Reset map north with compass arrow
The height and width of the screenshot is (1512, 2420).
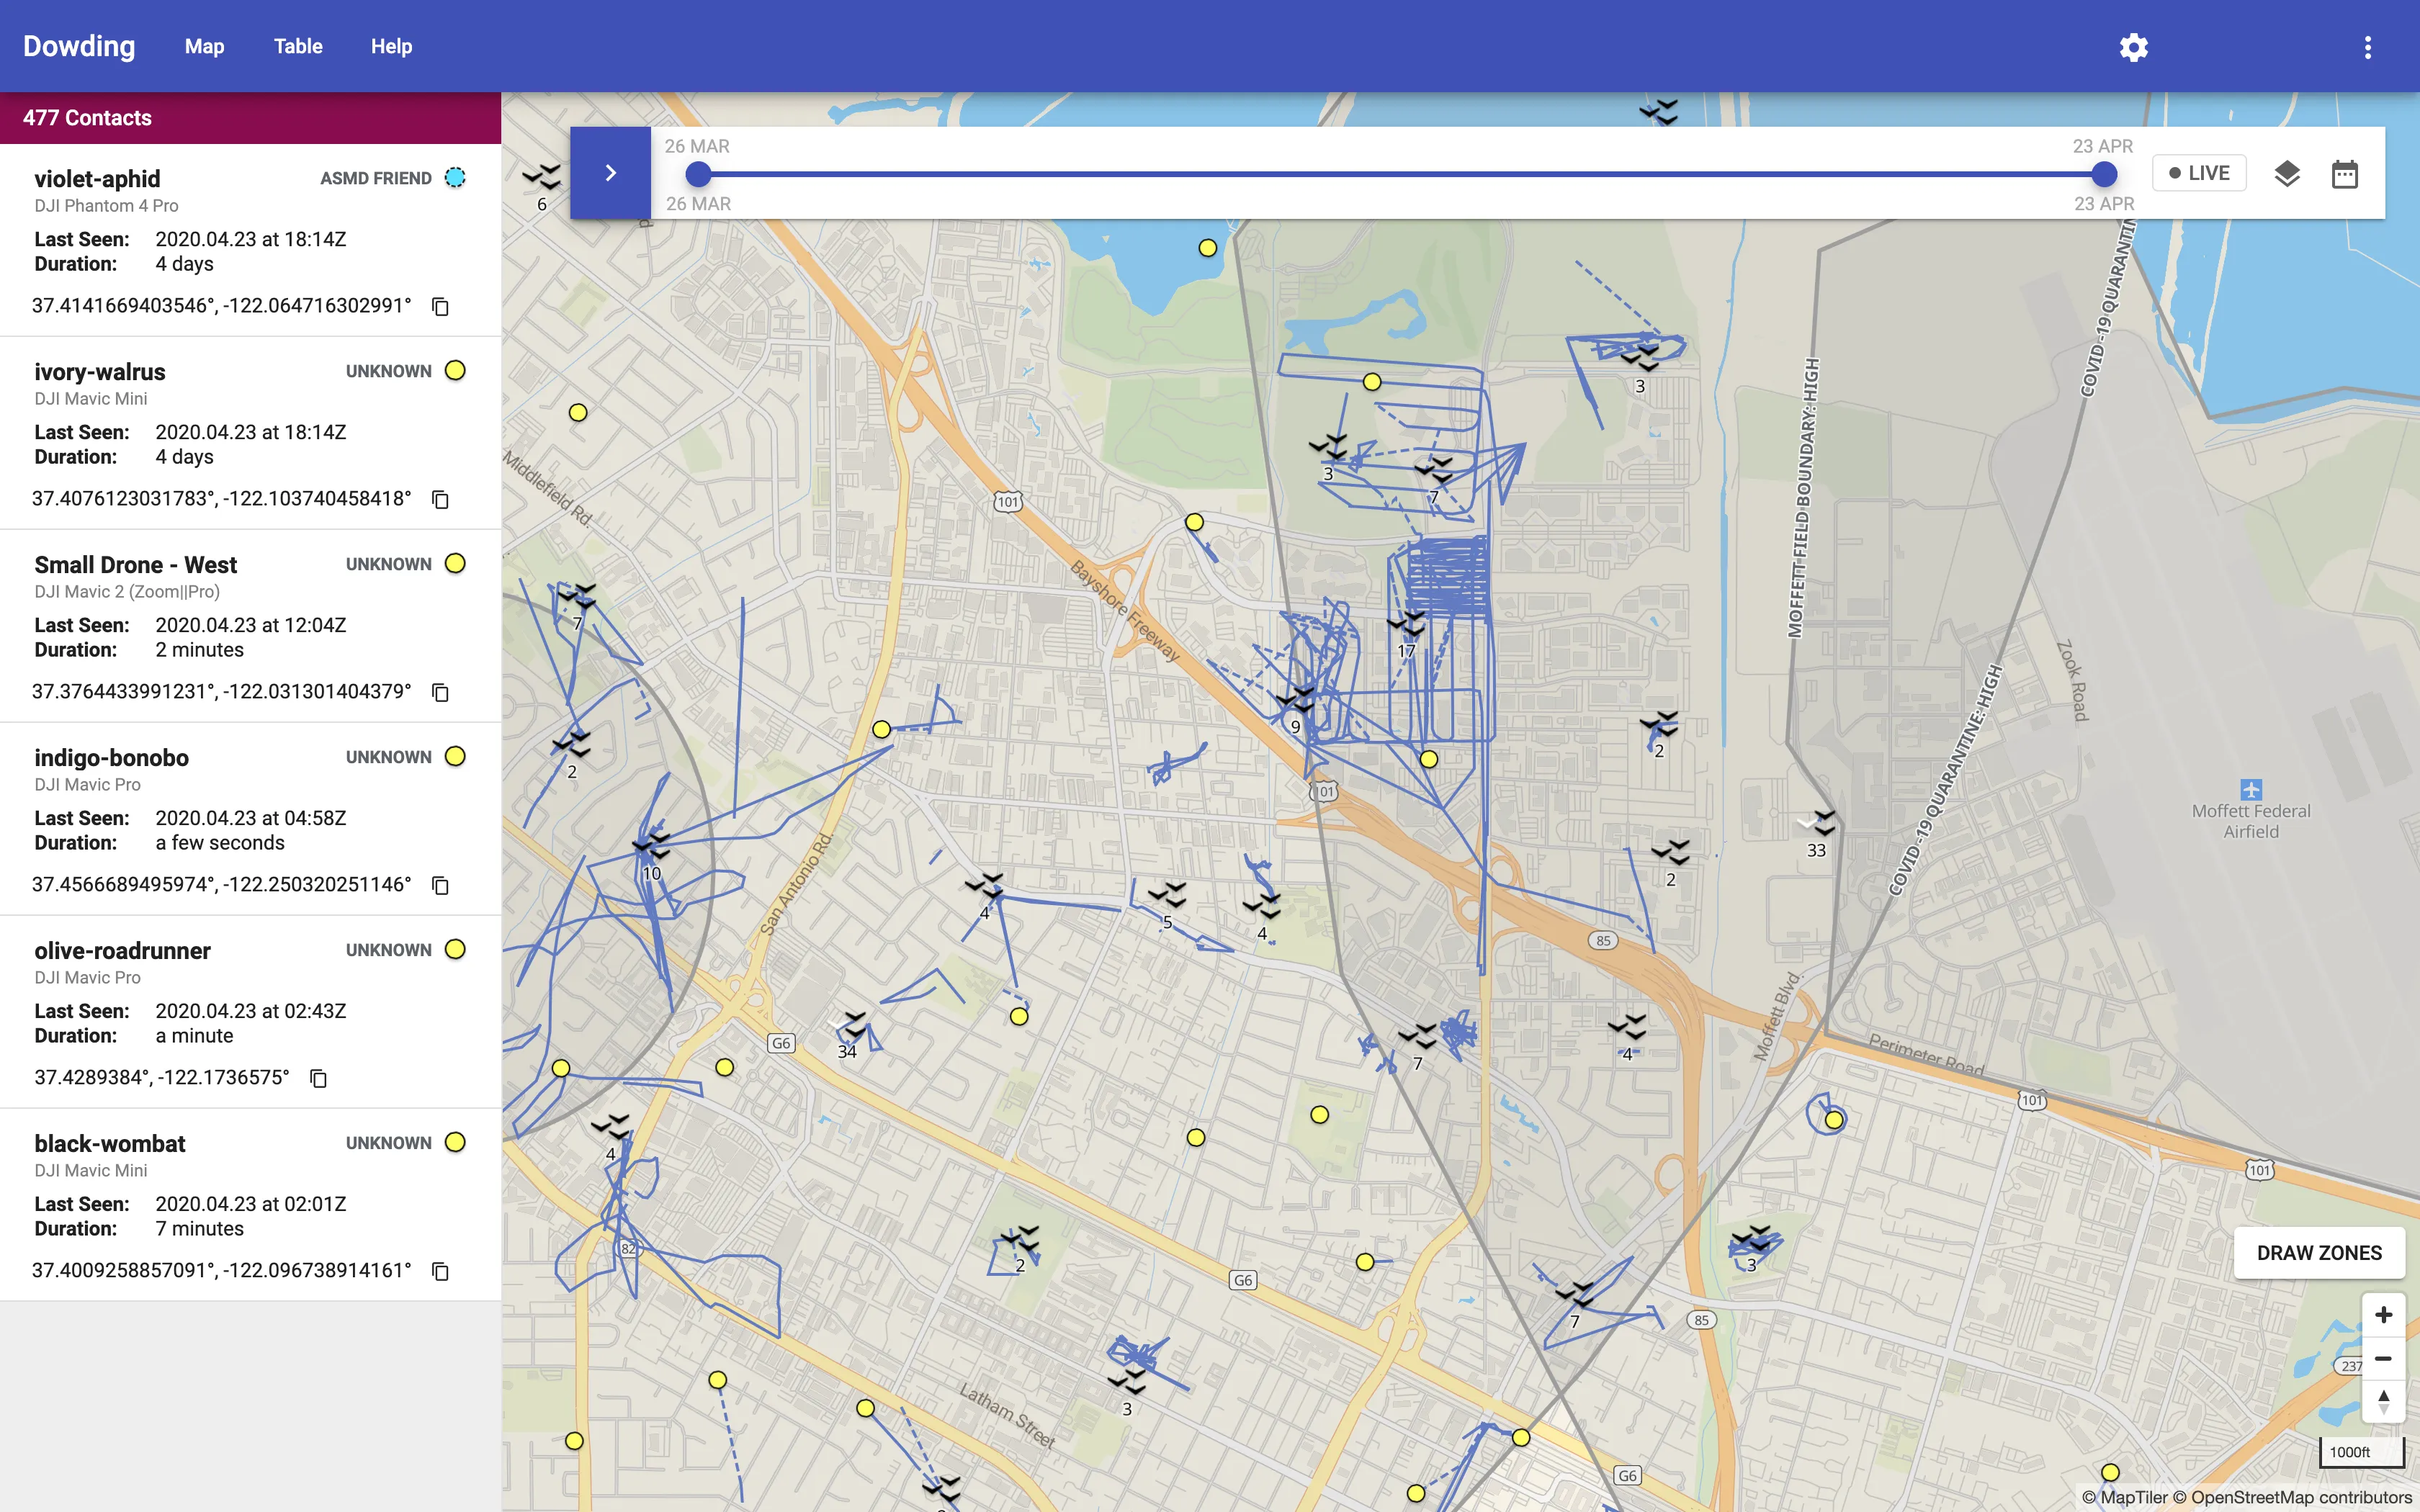(2383, 1400)
